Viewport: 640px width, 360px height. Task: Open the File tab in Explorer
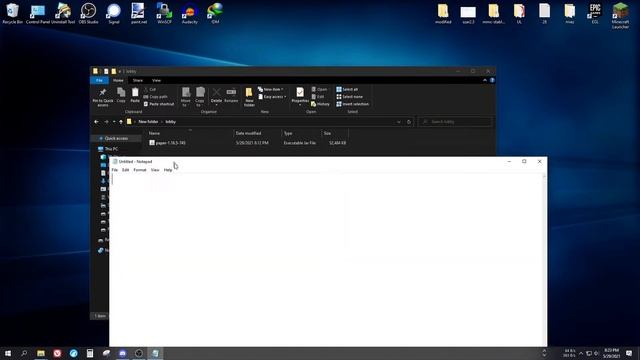(99, 80)
